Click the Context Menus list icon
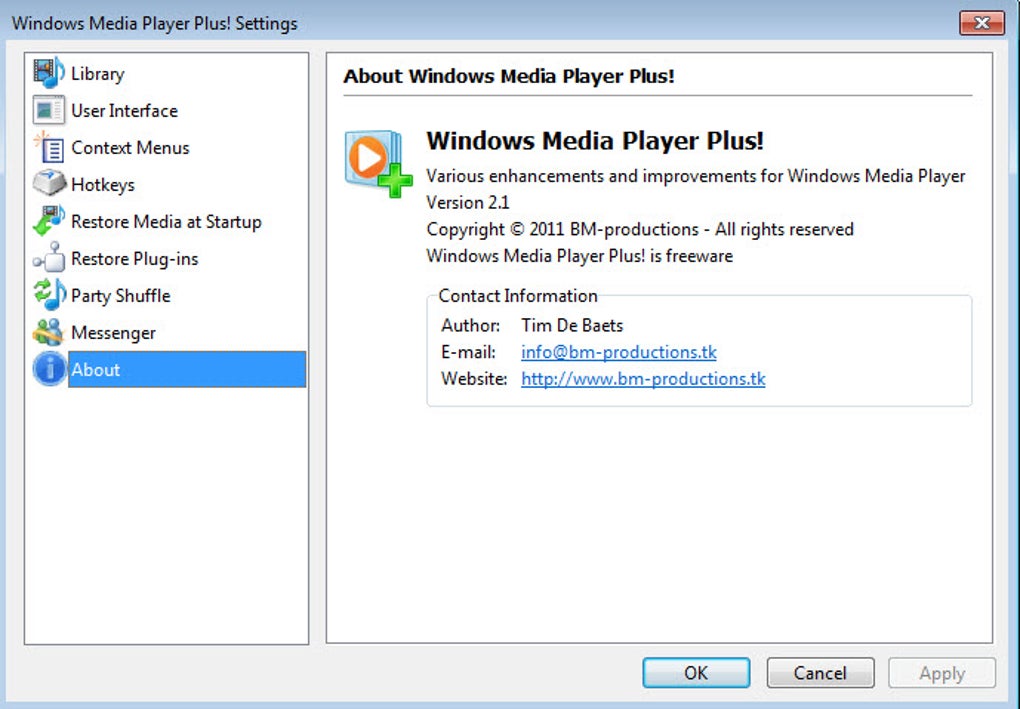1020x709 pixels. pos(49,147)
